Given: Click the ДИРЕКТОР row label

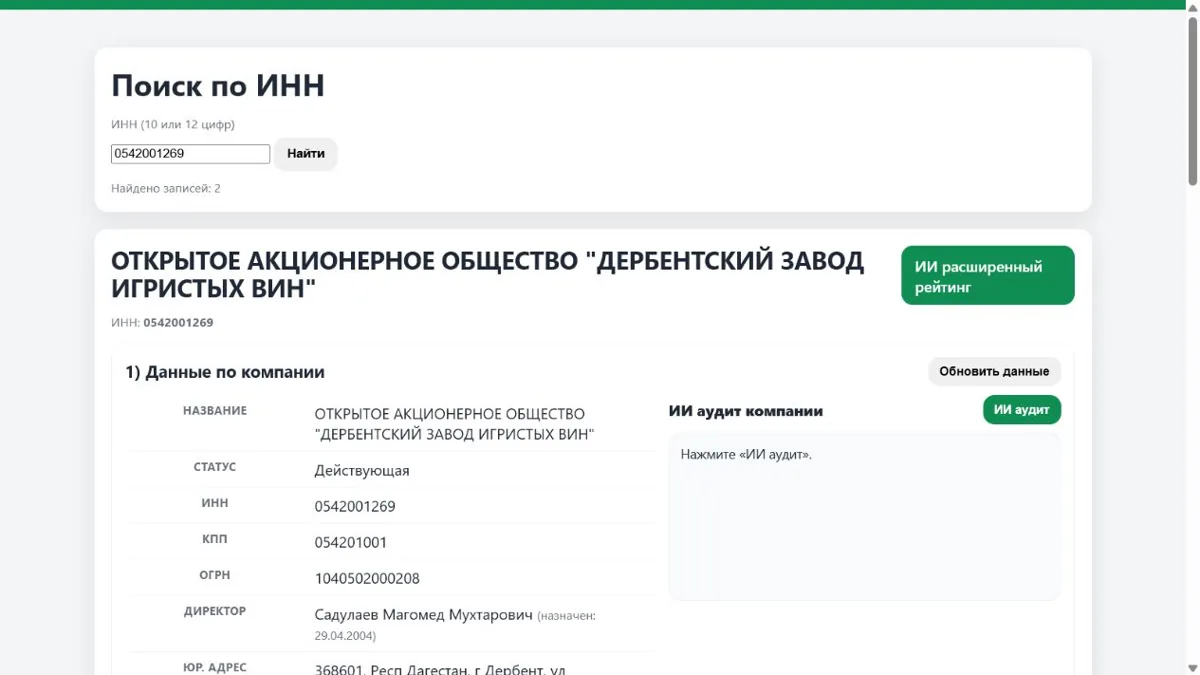Looking at the screenshot, I should 215,611.
